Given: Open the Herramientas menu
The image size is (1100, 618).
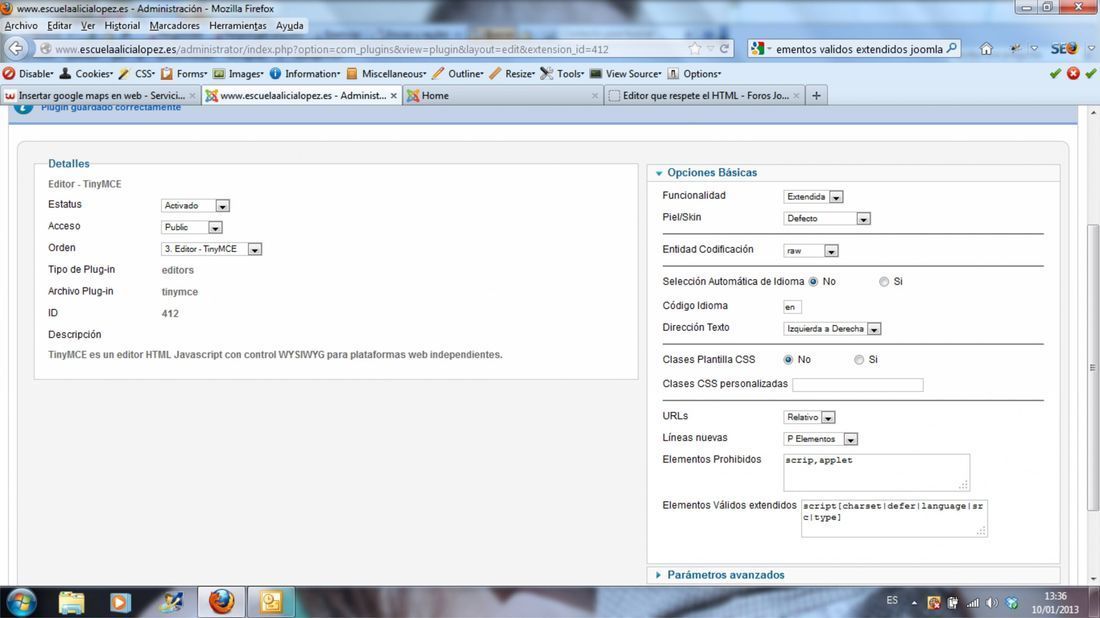Looking at the screenshot, I should [238, 26].
